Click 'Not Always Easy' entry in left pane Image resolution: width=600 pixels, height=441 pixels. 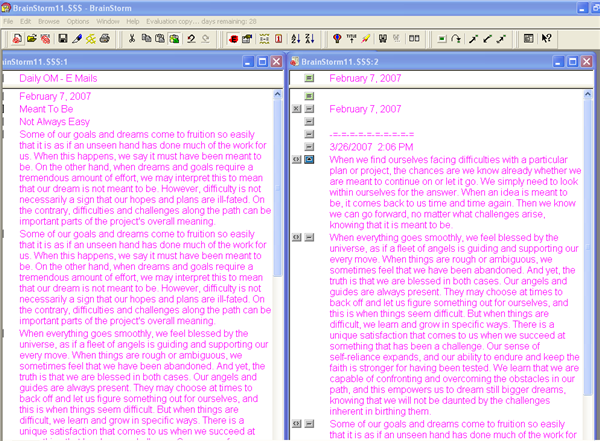click(x=54, y=122)
